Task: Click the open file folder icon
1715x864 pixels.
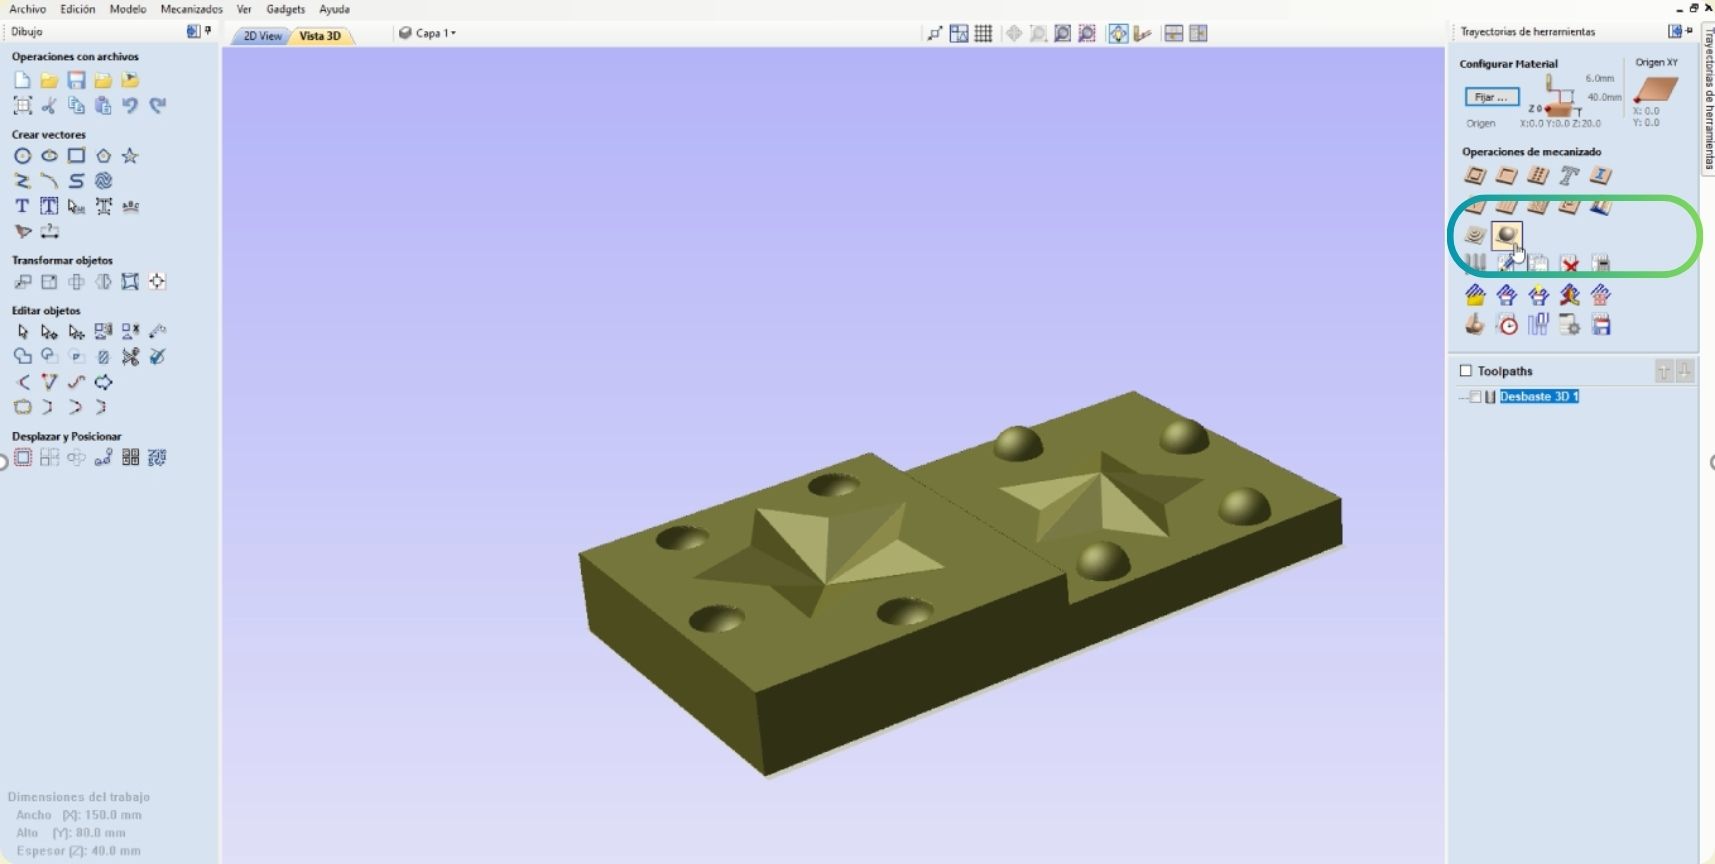Action: click(x=49, y=80)
